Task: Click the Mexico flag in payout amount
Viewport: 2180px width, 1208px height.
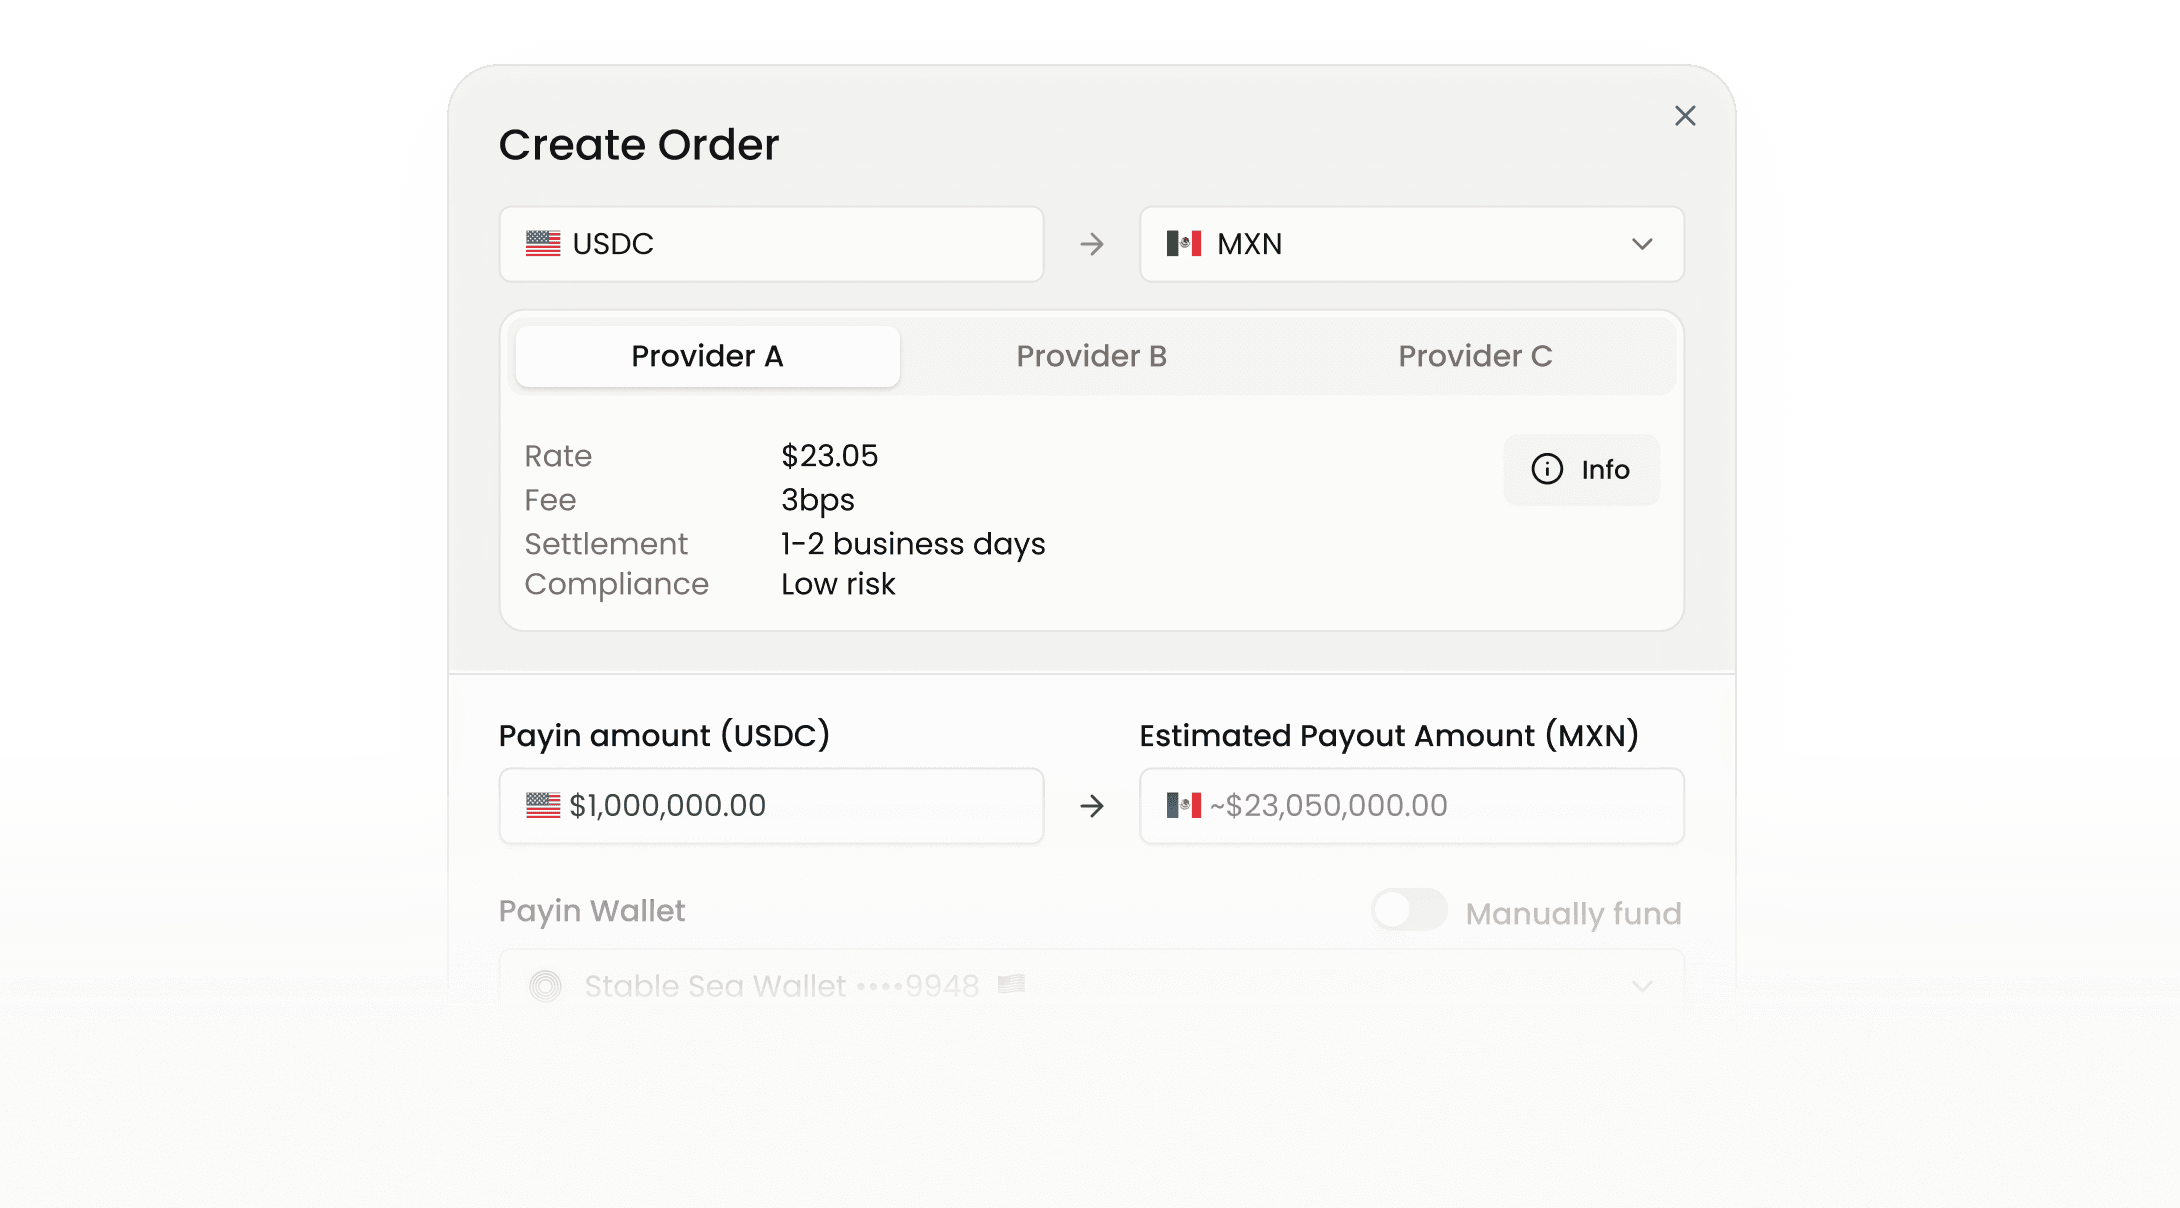Action: point(1184,805)
